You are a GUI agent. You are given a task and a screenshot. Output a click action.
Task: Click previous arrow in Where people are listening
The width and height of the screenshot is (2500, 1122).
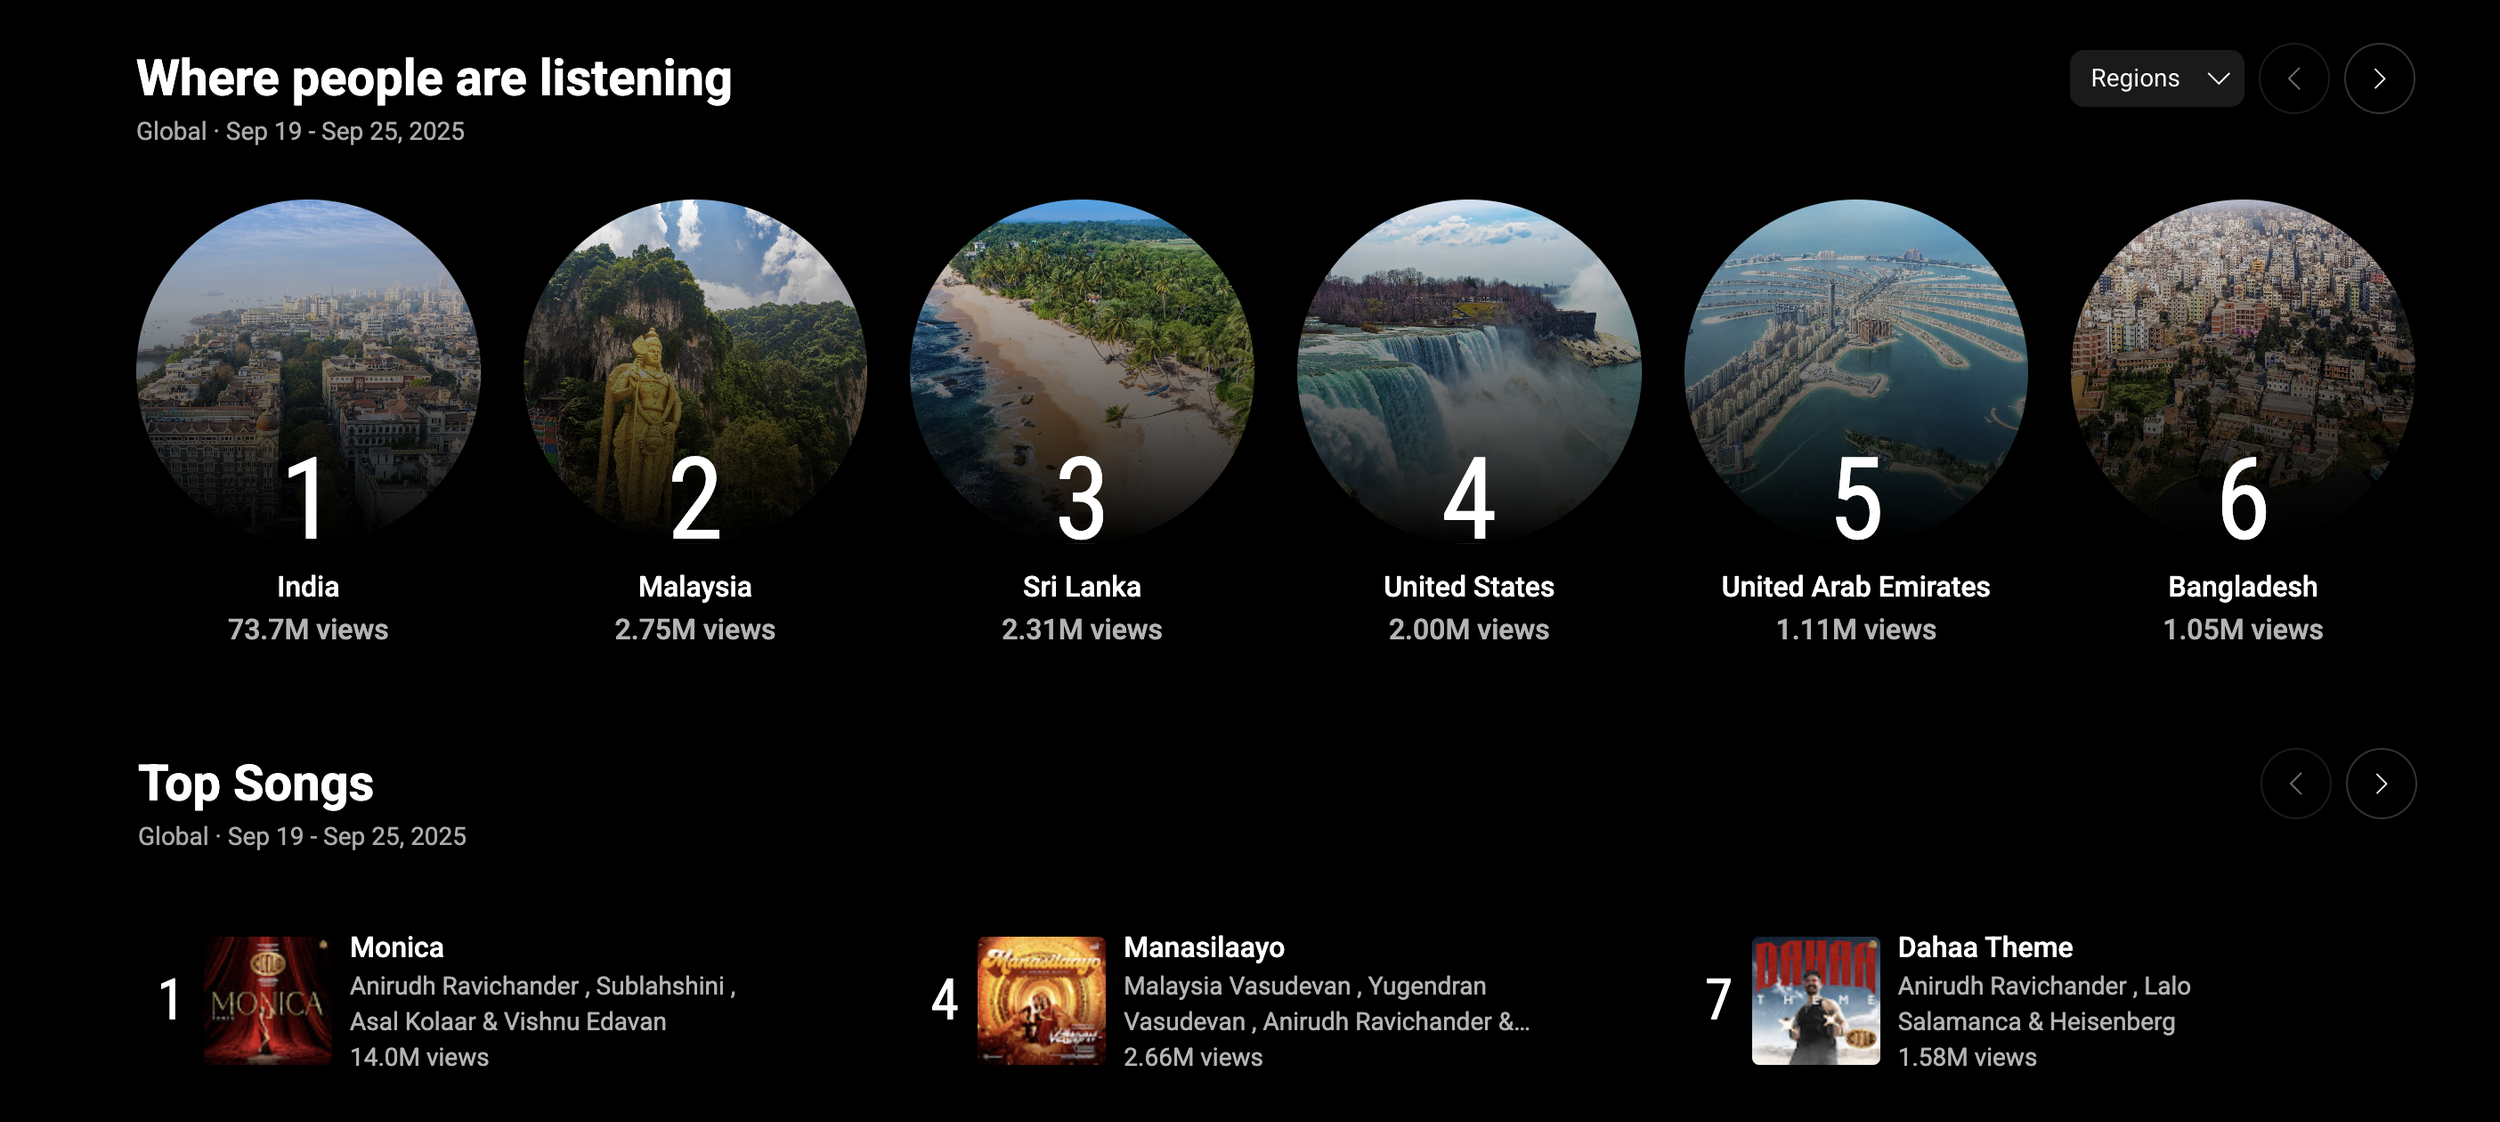[x=2294, y=78]
